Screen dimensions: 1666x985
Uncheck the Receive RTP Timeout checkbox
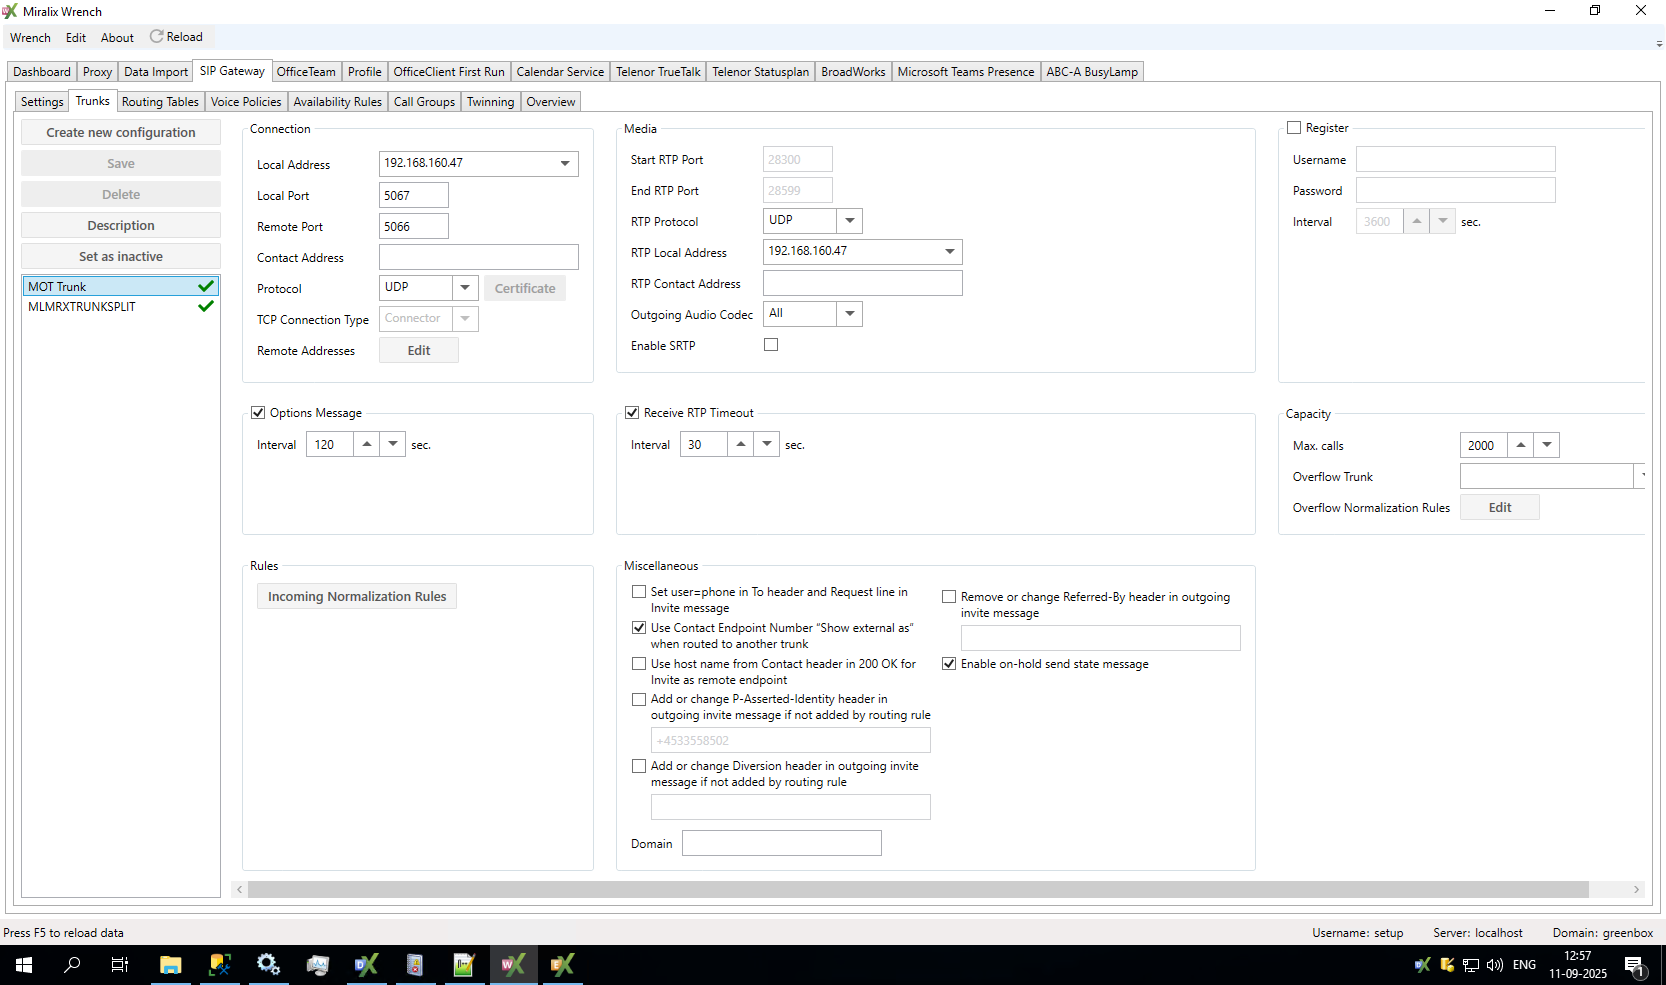632,413
